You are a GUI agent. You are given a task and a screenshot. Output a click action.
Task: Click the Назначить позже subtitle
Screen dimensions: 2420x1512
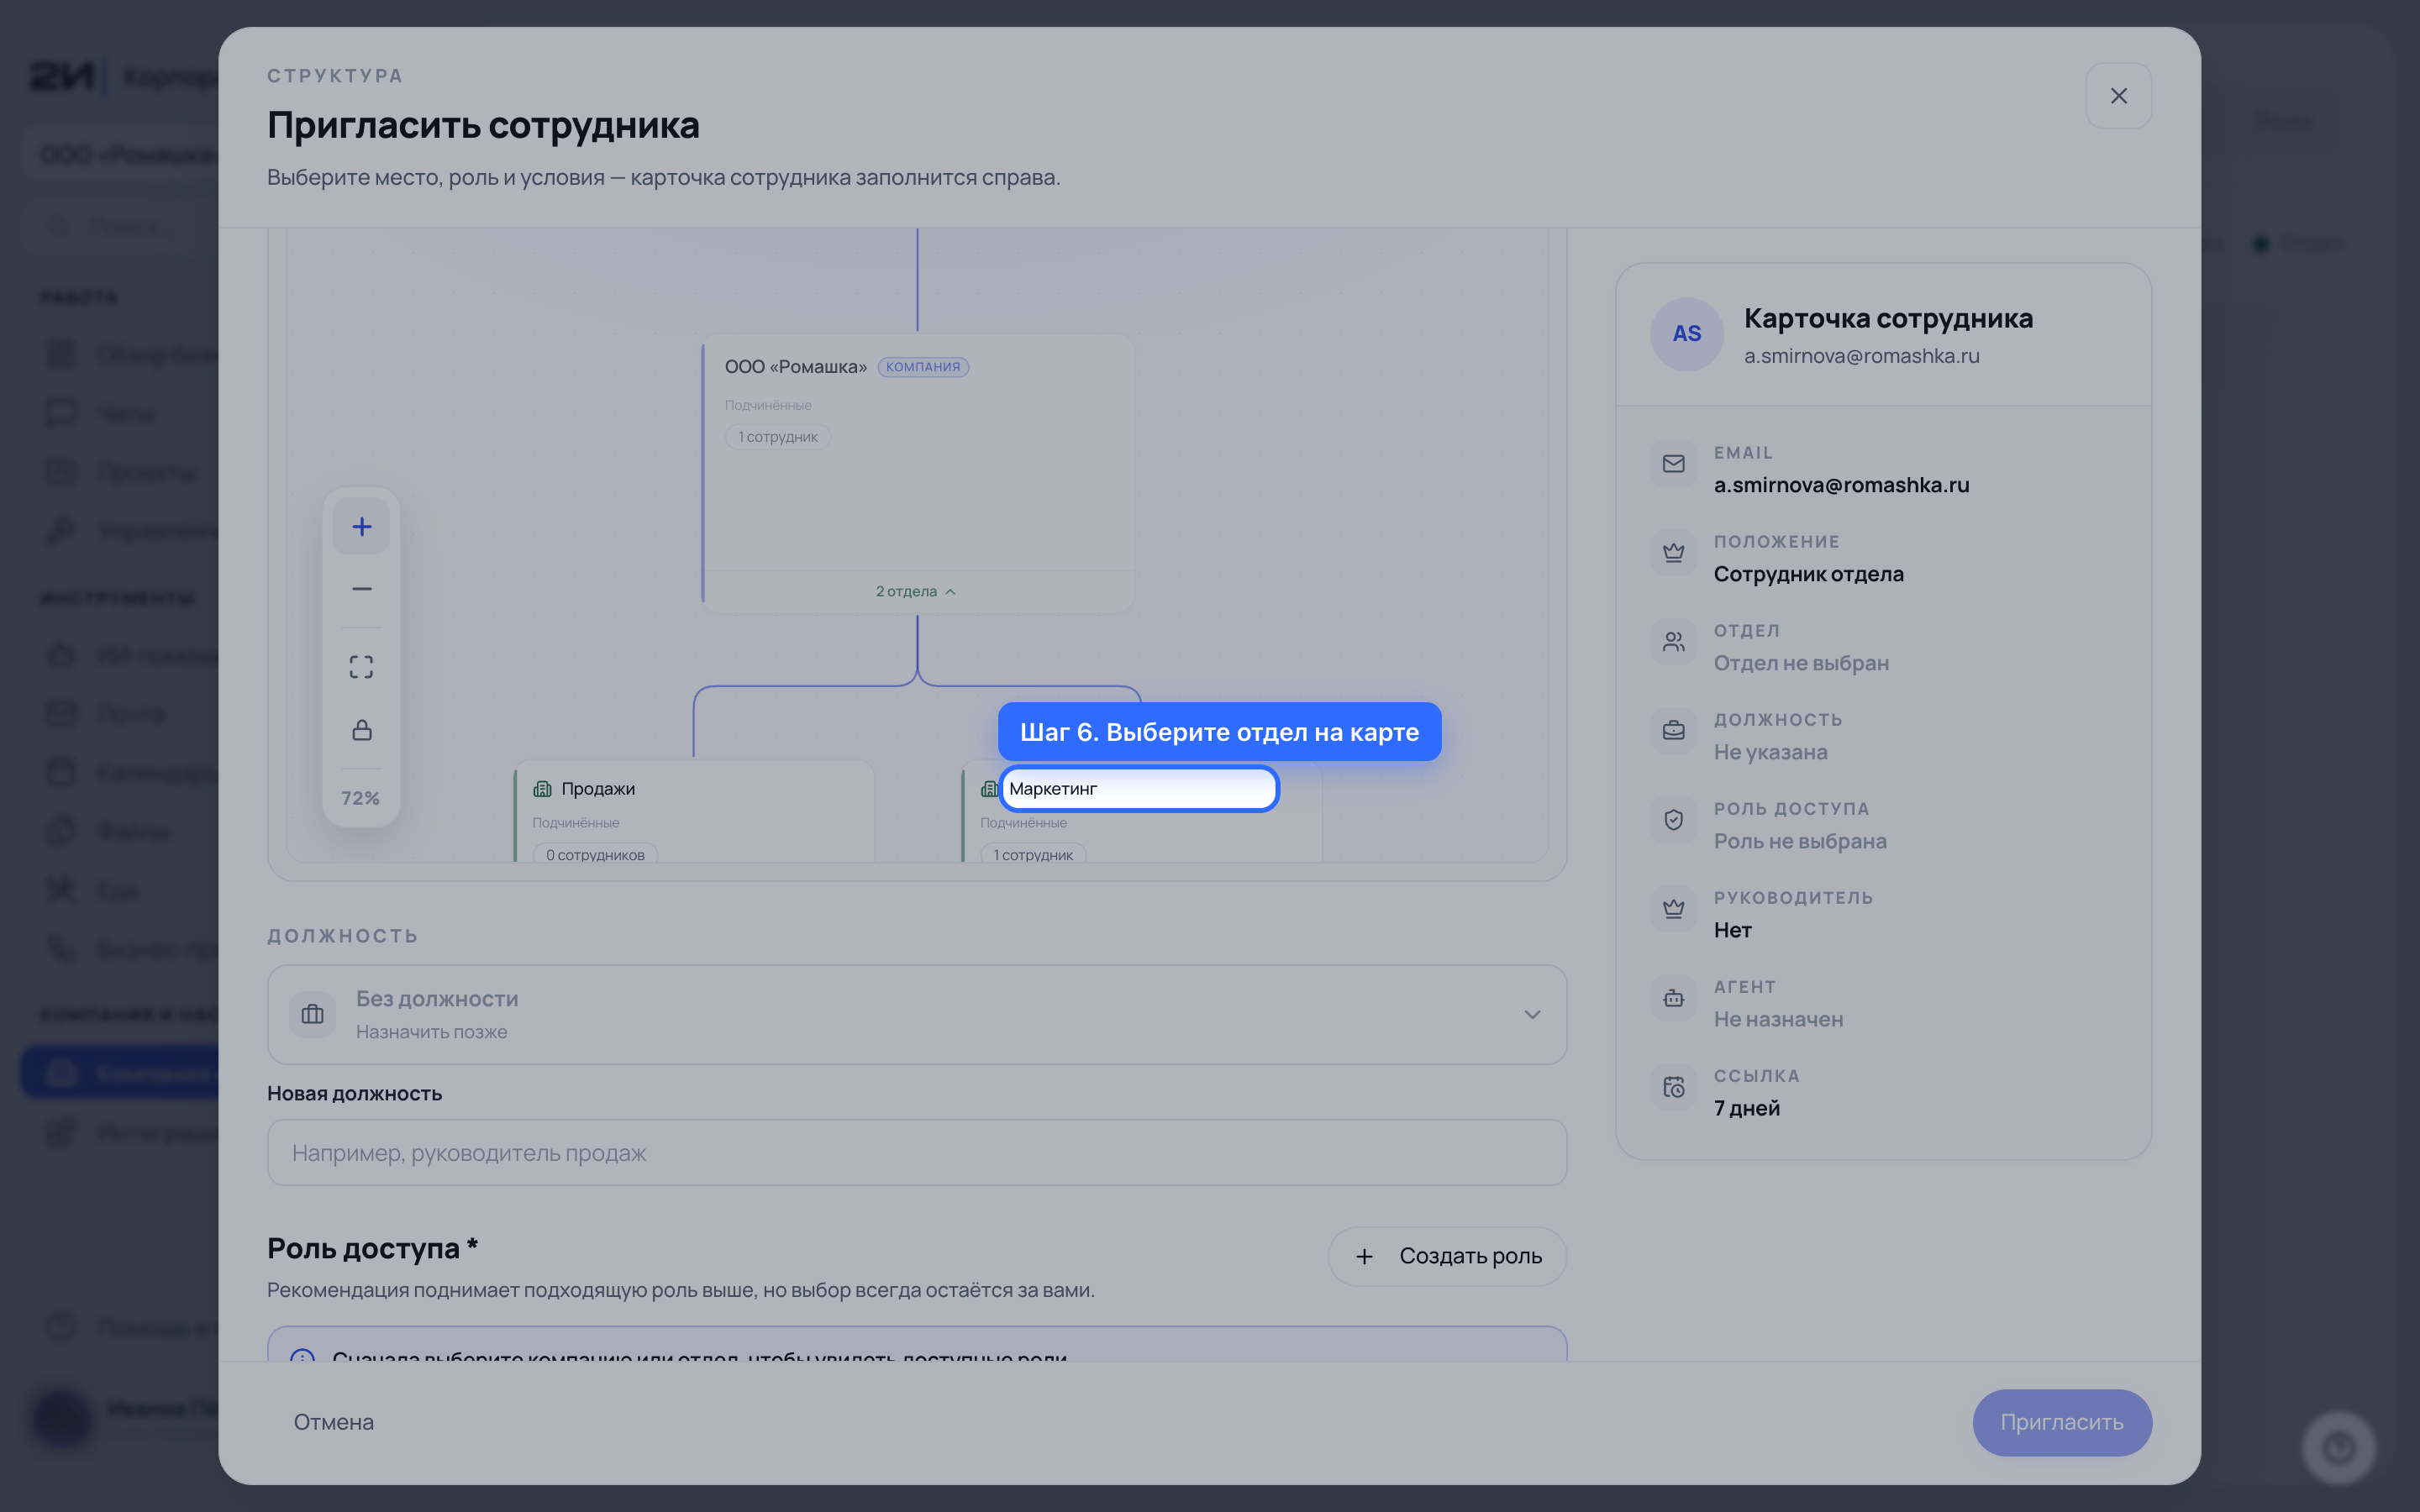click(431, 1032)
